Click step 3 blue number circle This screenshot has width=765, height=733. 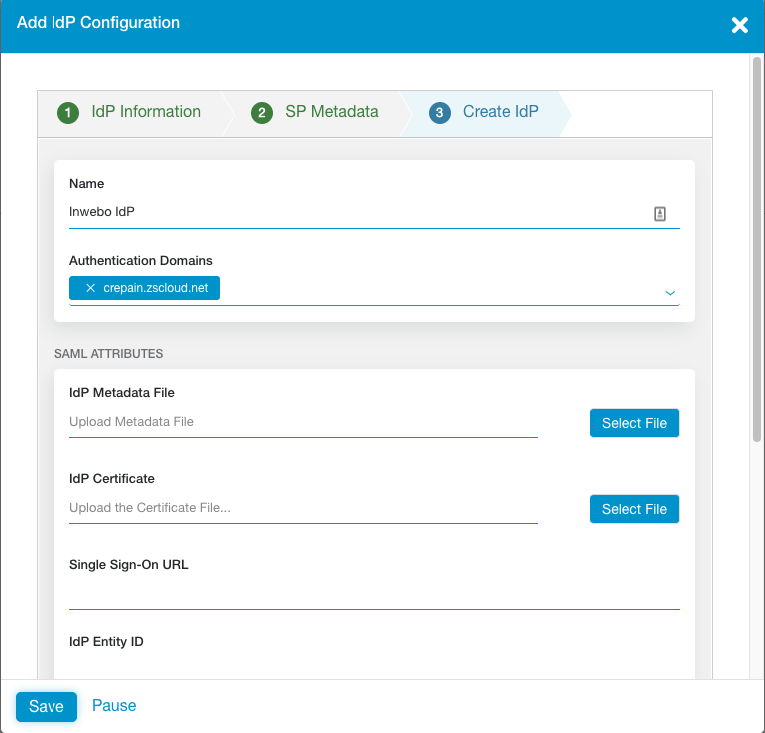(439, 113)
